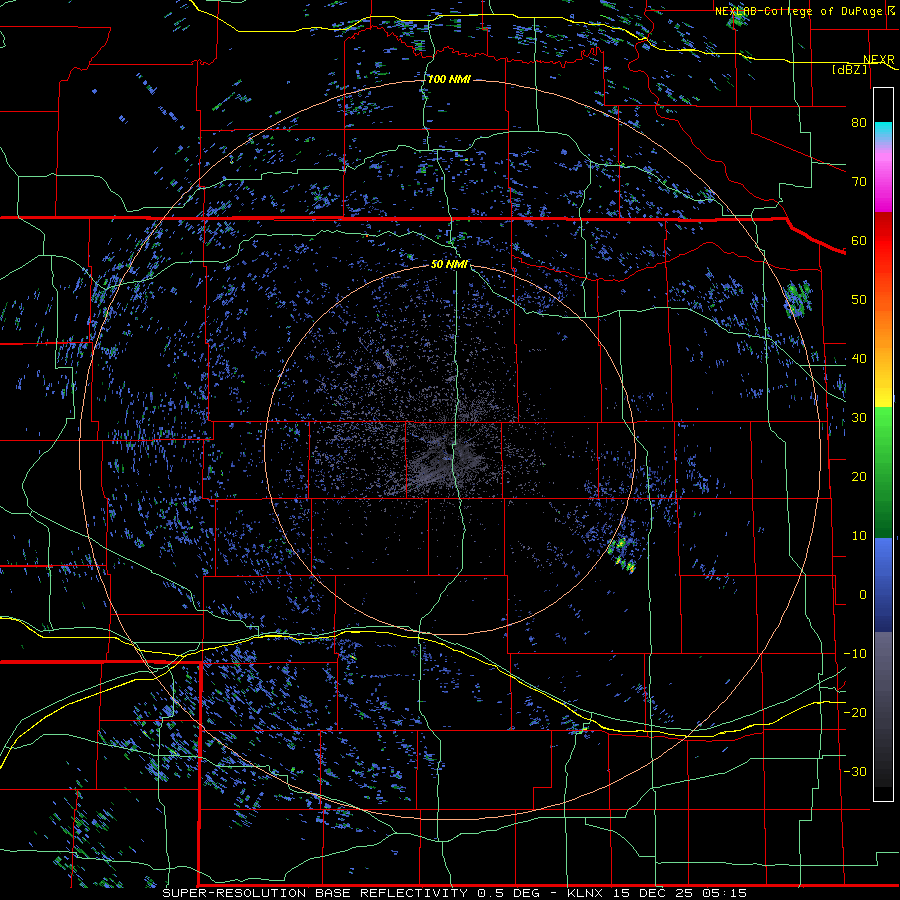
Task: Click the "[dBZ]" unit label
Action: click(x=849, y=69)
